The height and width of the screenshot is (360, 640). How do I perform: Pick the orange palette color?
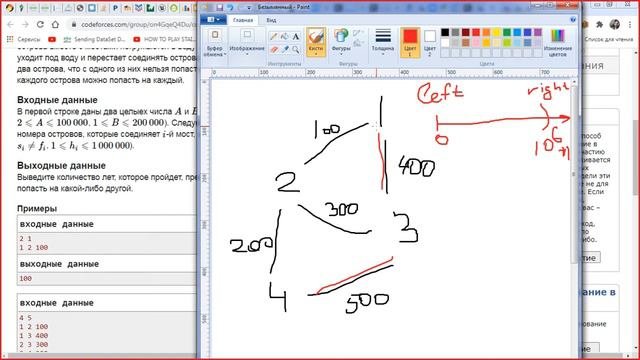(486, 32)
